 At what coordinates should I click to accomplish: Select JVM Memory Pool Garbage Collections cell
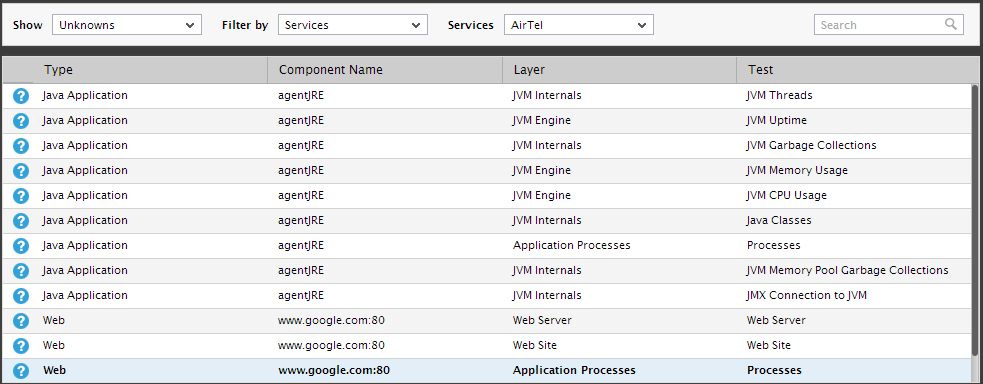(x=848, y=271)
